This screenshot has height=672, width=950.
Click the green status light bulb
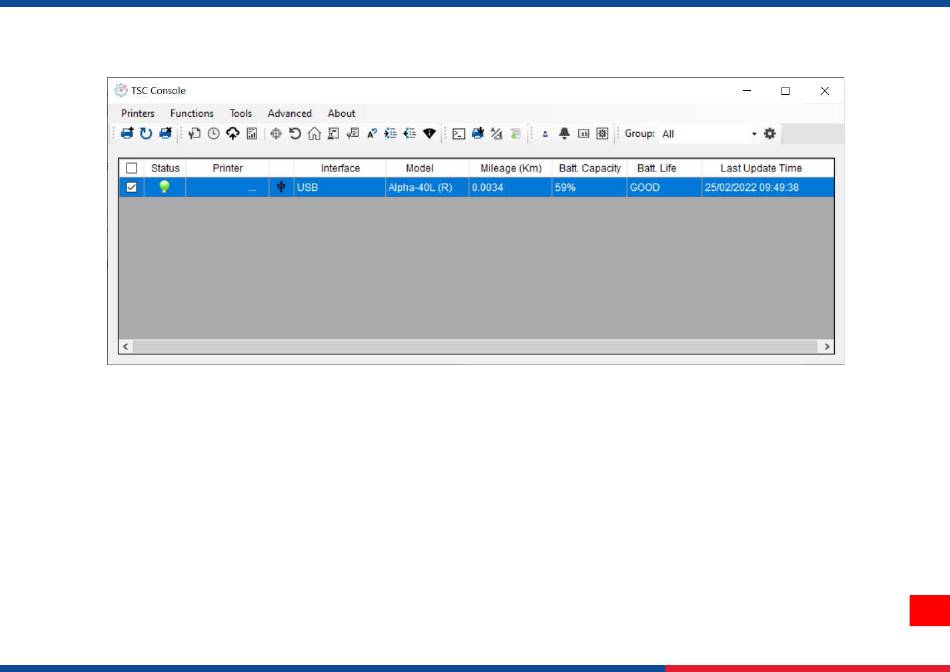click(164, 187)
